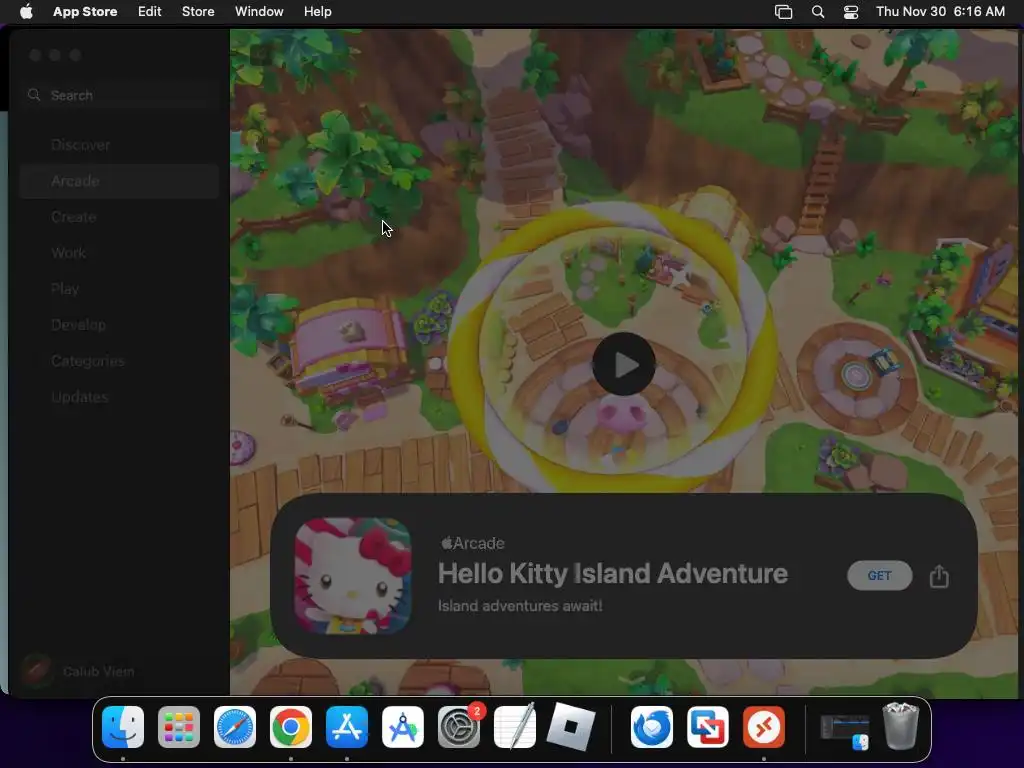
Task: Click the 'Island adventures await!' subtitle
Action: [520, 605]
